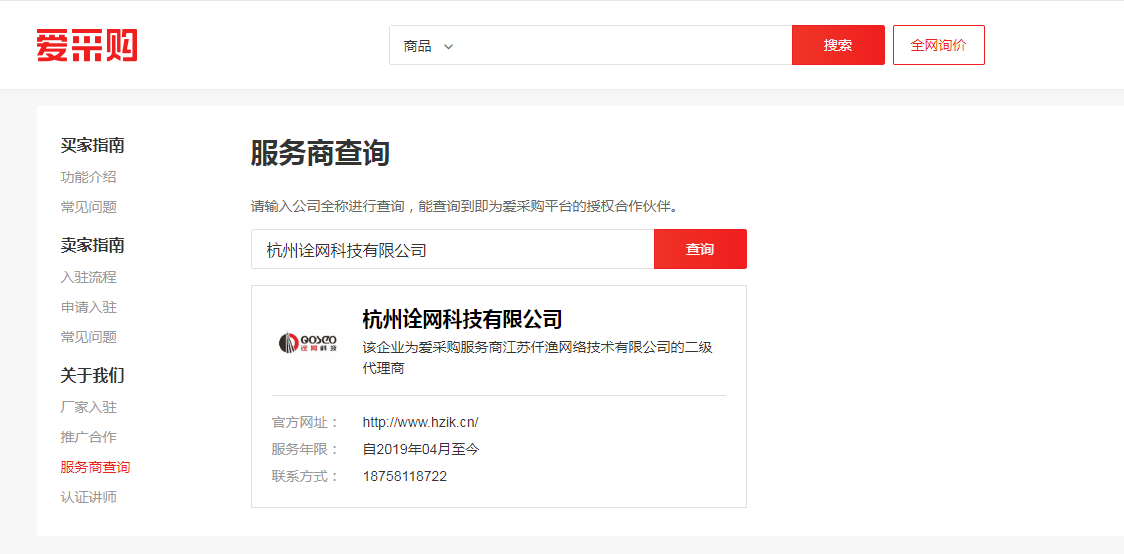
Task: Open the http://www.hzik.cn/ website link
Action: pyautogui.click(x=420, y=422)
